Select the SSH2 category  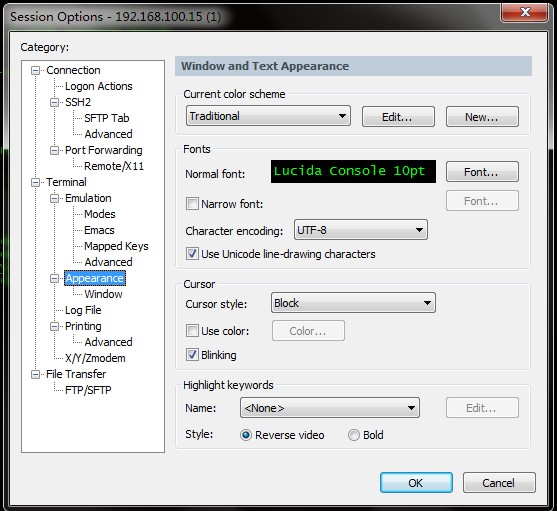coord(78,102)
